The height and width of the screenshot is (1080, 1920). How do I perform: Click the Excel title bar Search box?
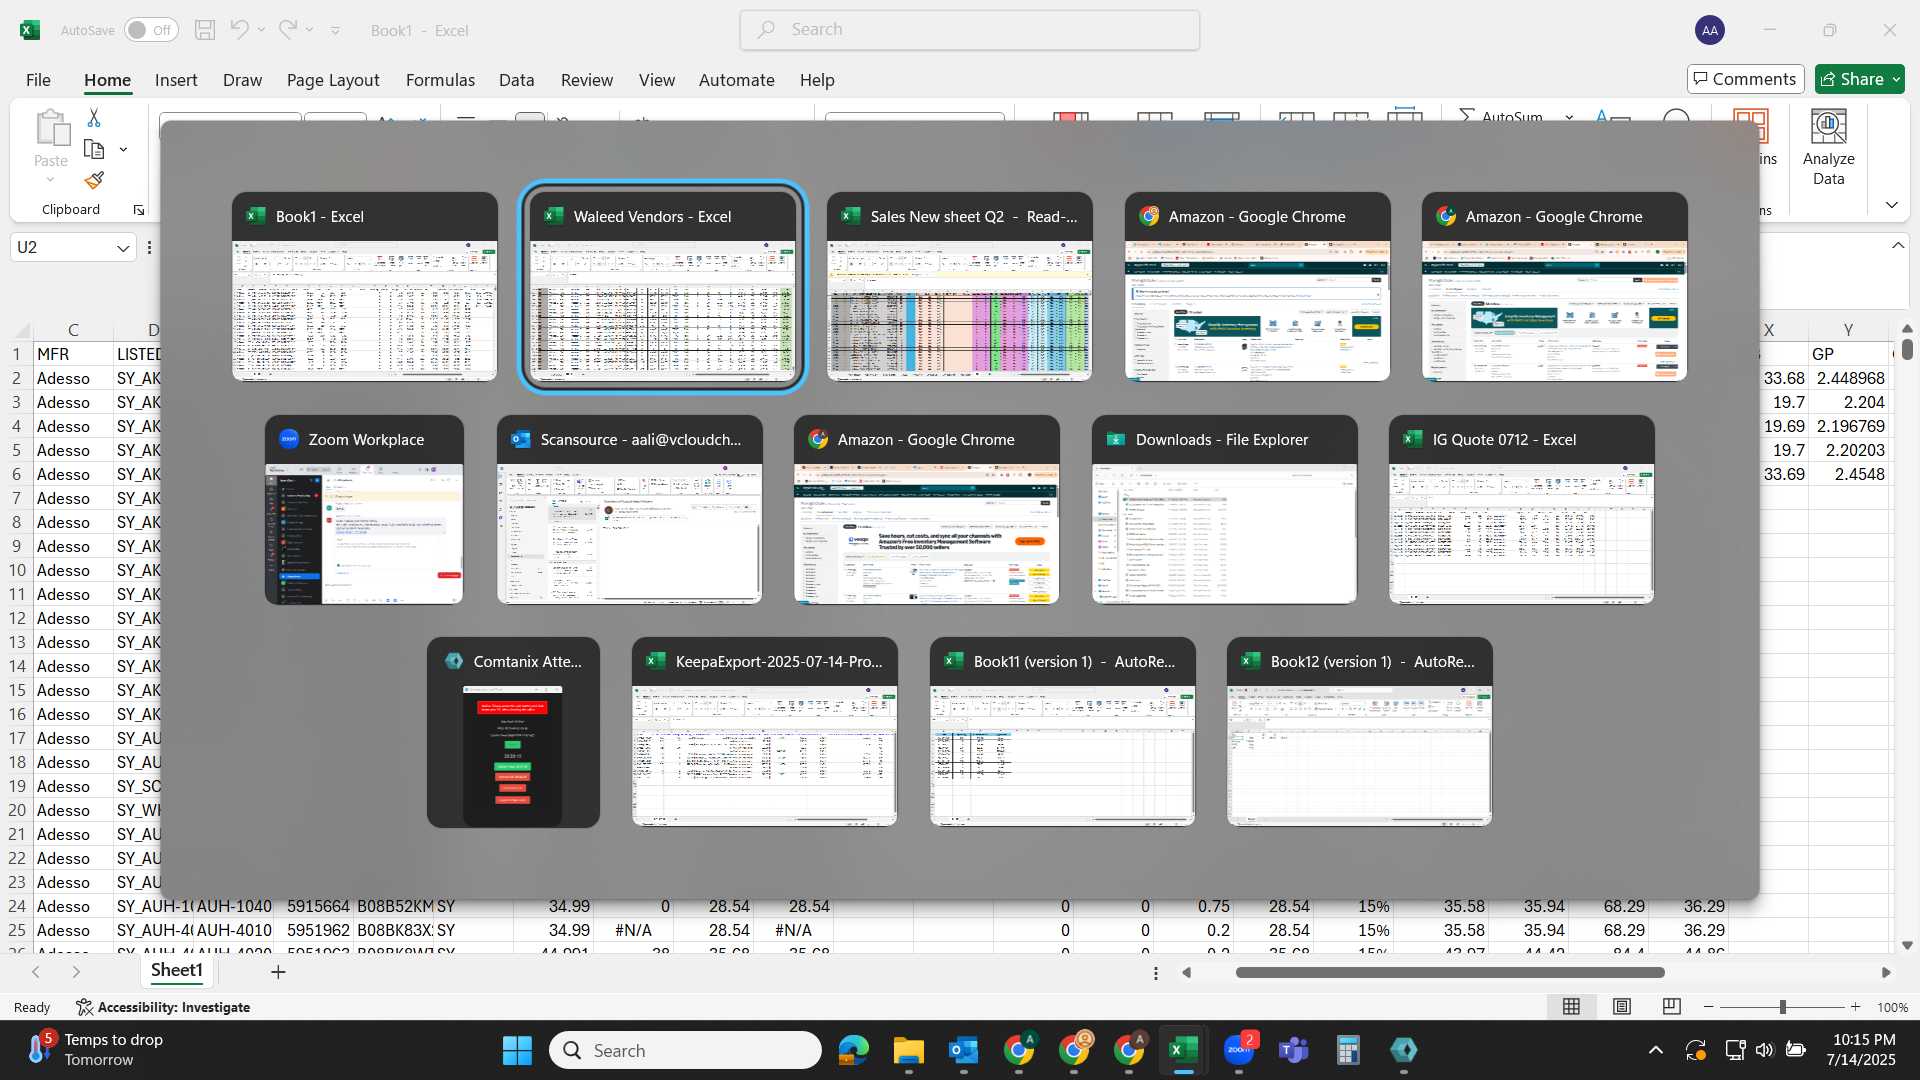pos(970,30)
